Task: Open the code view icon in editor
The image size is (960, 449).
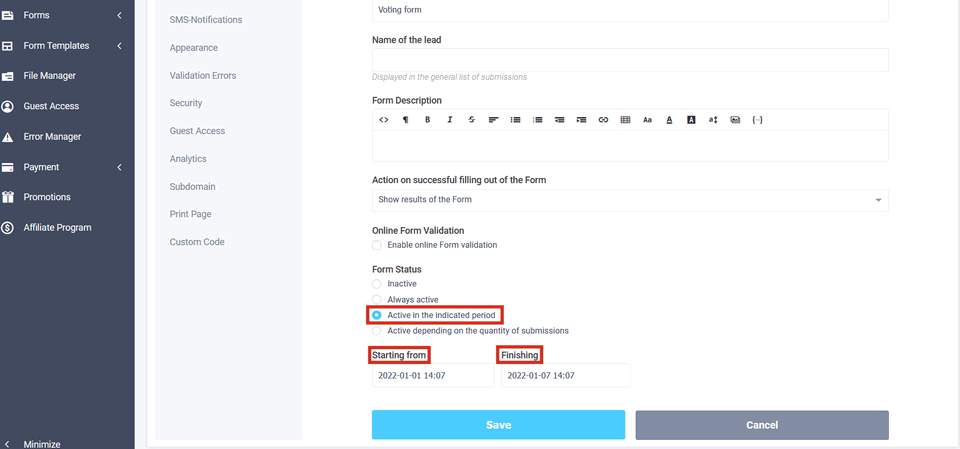Action: (384, 120)
